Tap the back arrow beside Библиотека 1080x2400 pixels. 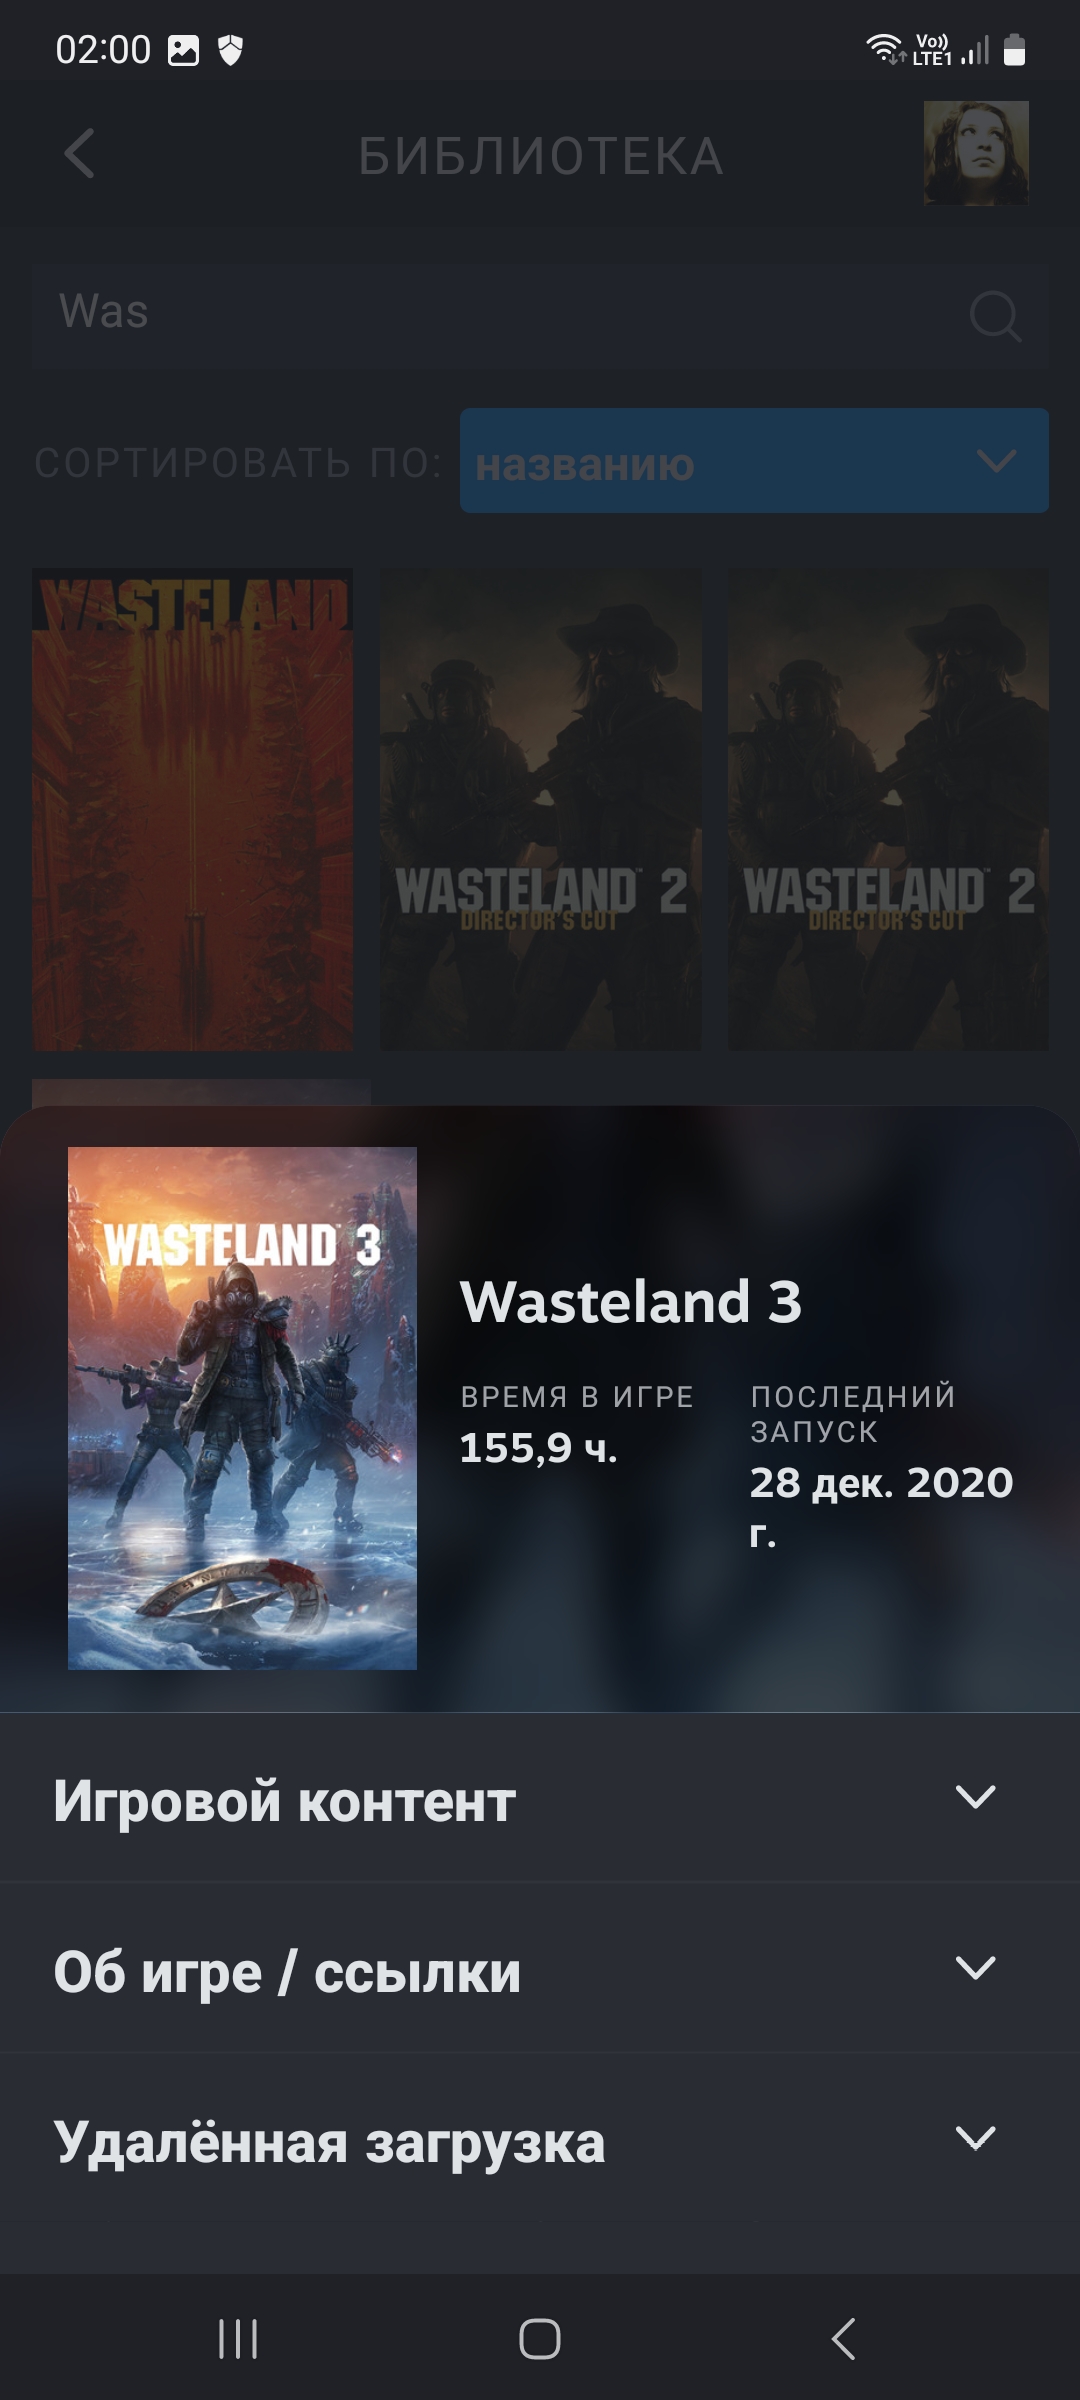pos(79,154)
